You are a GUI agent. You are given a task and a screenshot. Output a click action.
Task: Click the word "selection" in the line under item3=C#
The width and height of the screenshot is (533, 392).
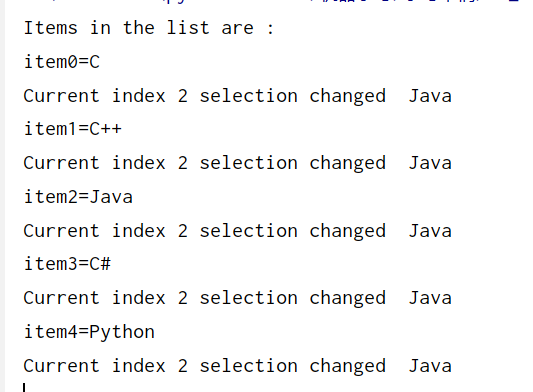248,298
